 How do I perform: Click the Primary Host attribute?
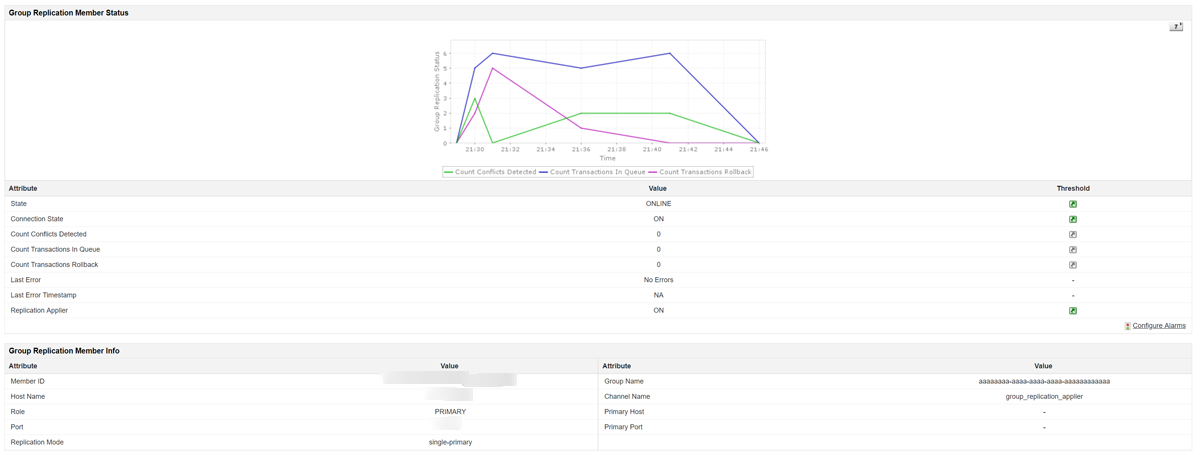click(624, 412)
